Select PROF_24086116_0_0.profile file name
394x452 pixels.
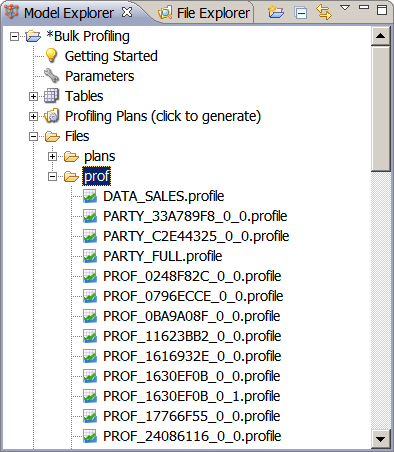[192, 436]
